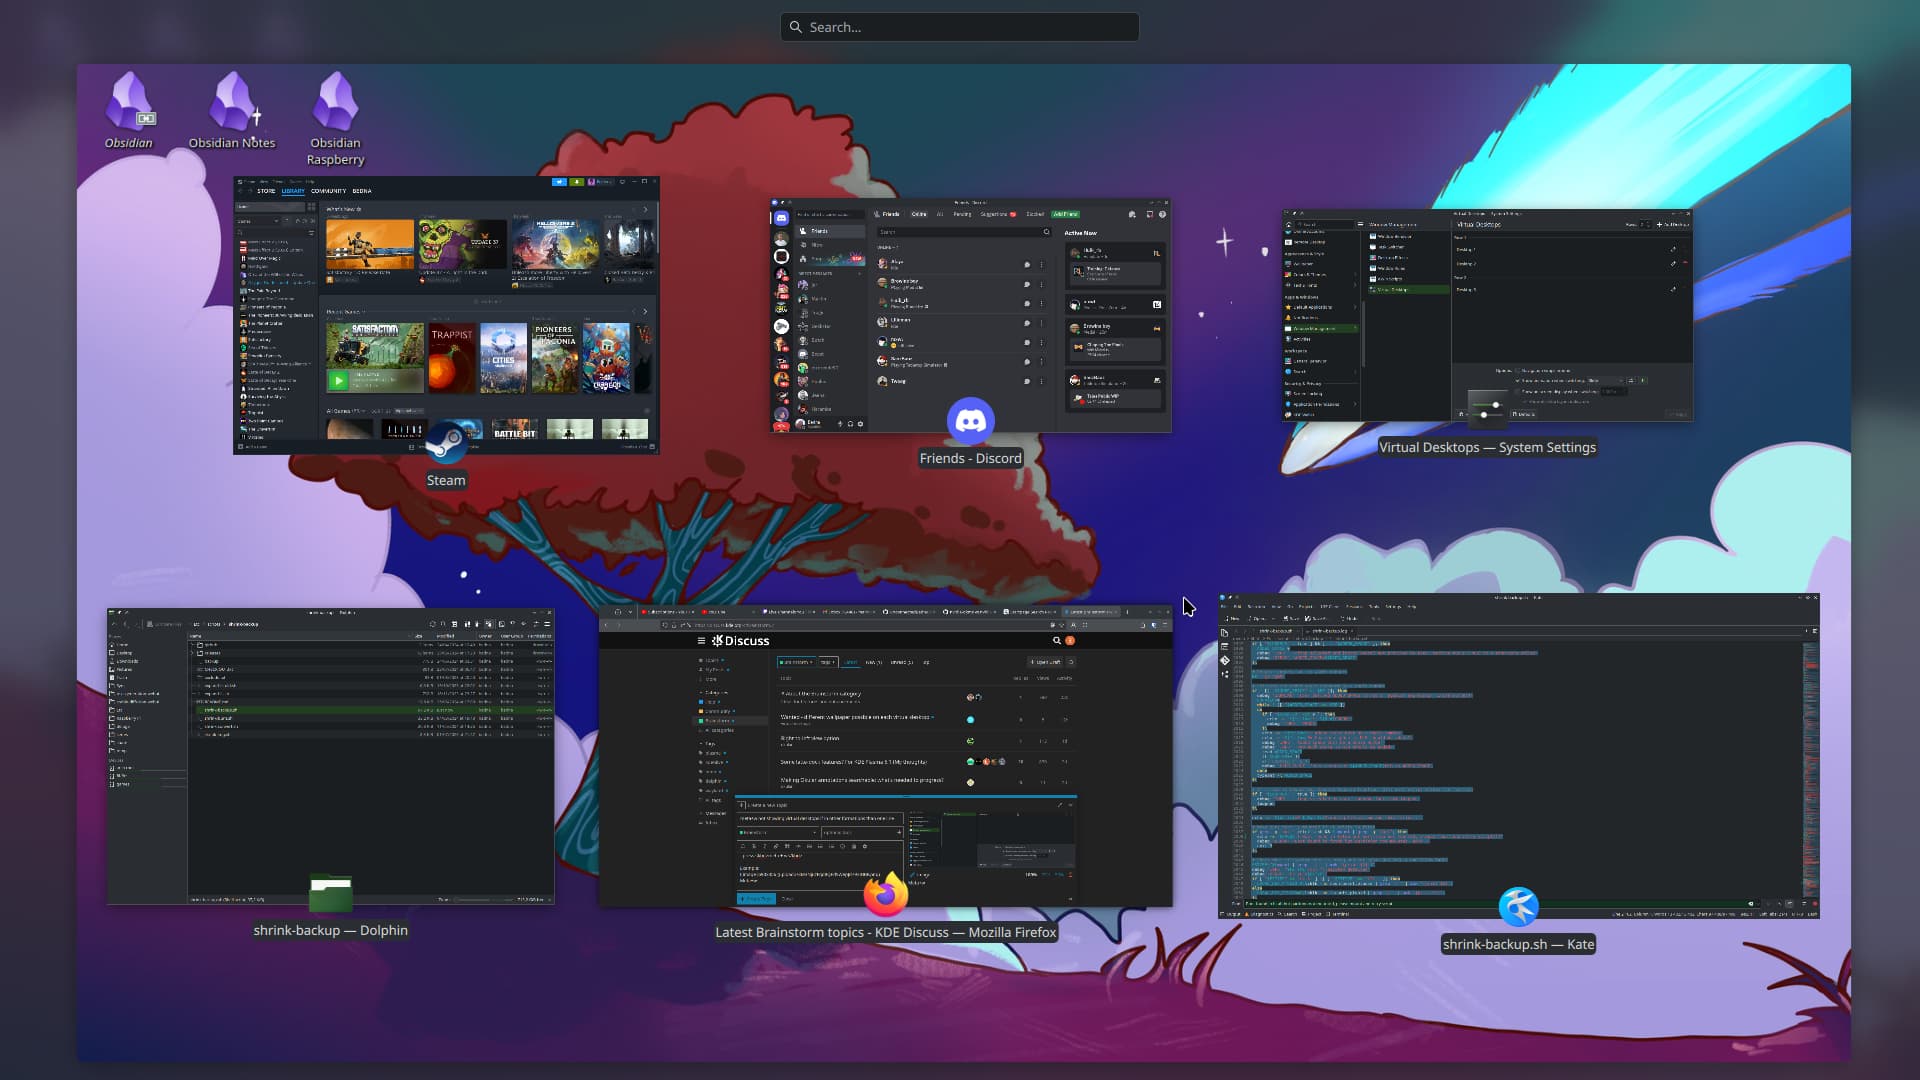Screen dimensions: 1920x1080
Task: Select the Pending tab in Discord Friends
Action: 962,214
